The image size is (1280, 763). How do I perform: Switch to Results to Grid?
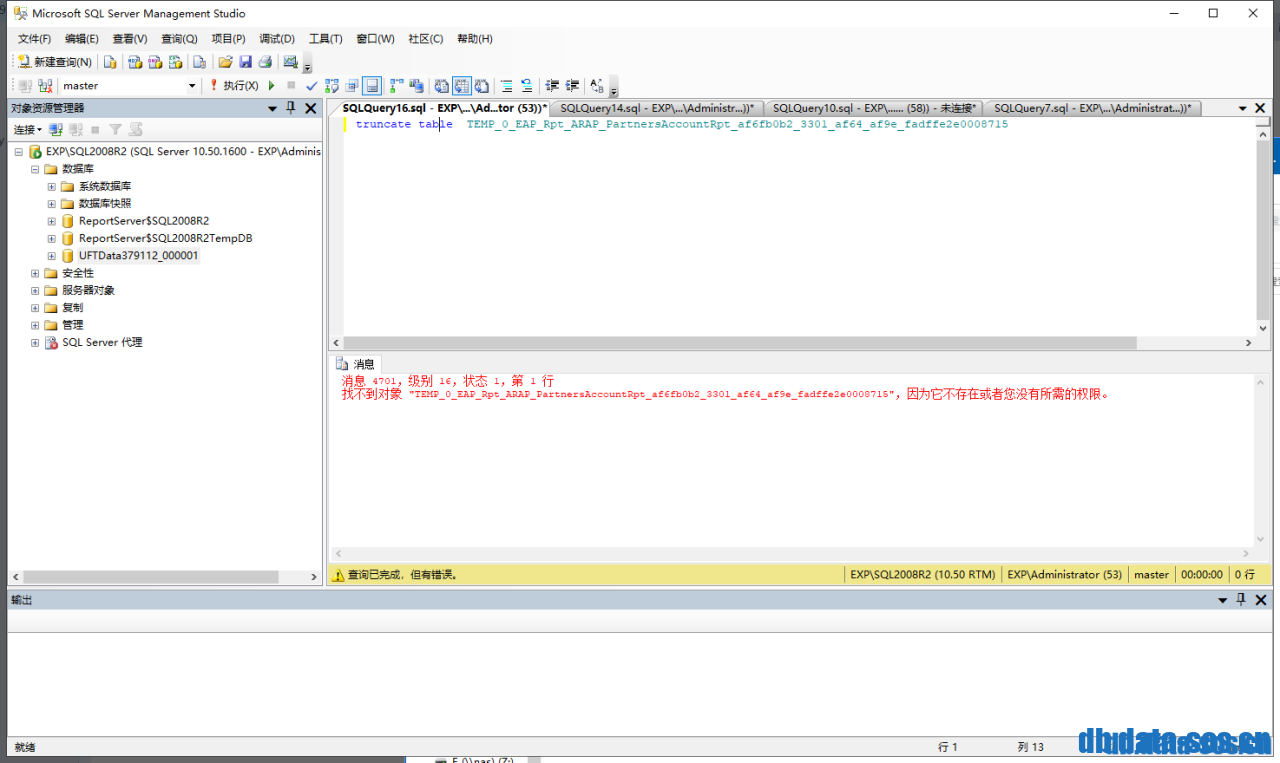coord(461,86)
